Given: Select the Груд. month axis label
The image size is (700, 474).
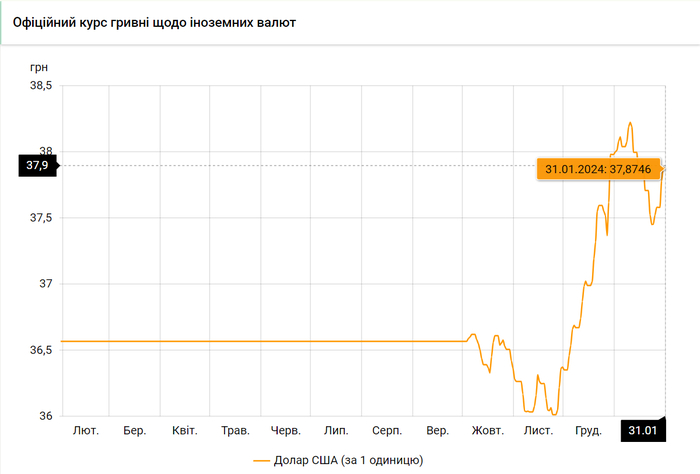Looking at the screenshot, I should [588, 431].
